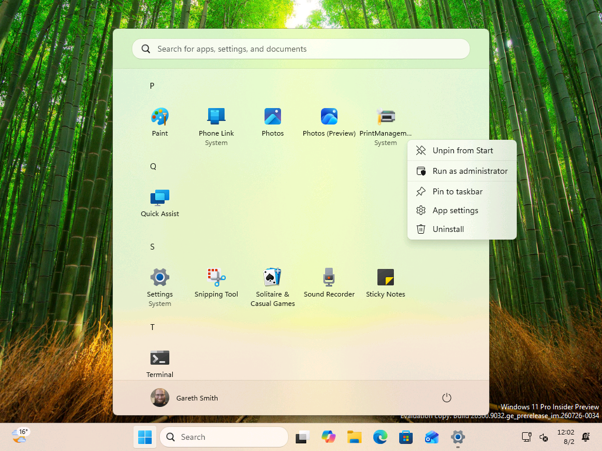602x451 pixels.
Task: Open File Explorer from the taskbar
Action: [x=354, y=437]
